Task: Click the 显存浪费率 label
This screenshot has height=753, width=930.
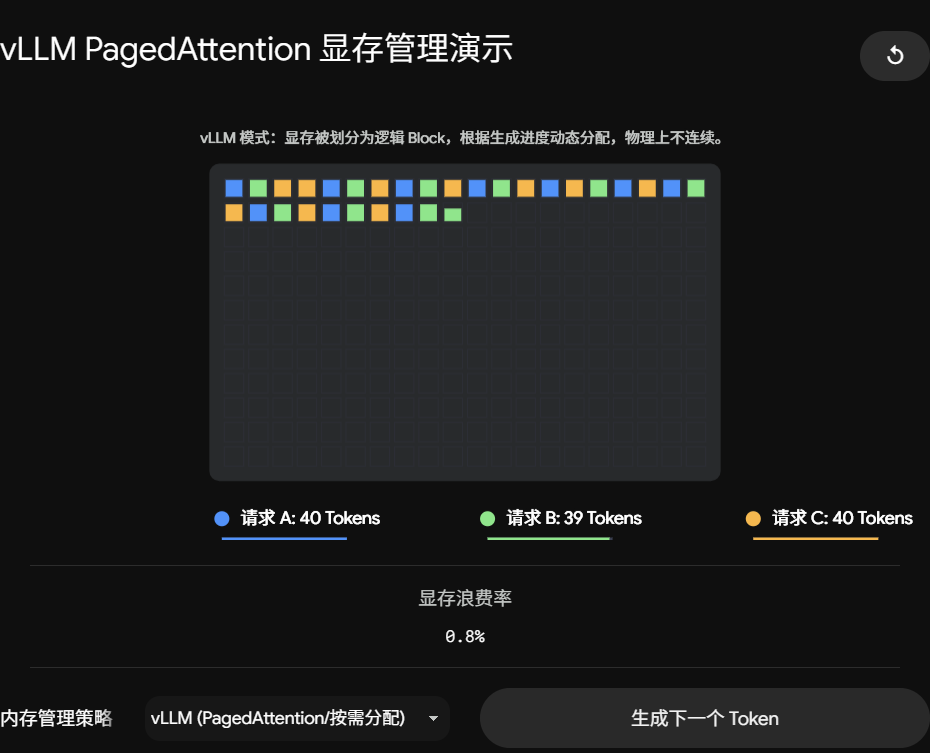Action: [465, 598]
